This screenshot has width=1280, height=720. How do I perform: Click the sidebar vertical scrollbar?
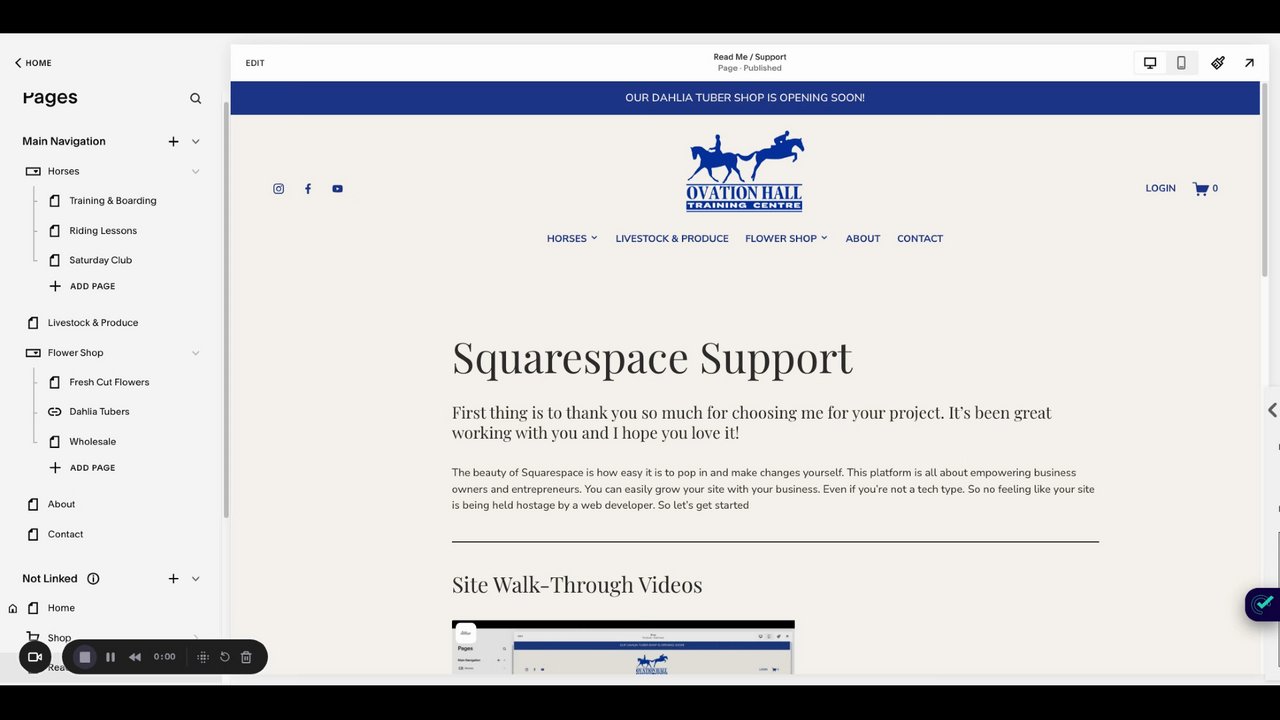225,308
